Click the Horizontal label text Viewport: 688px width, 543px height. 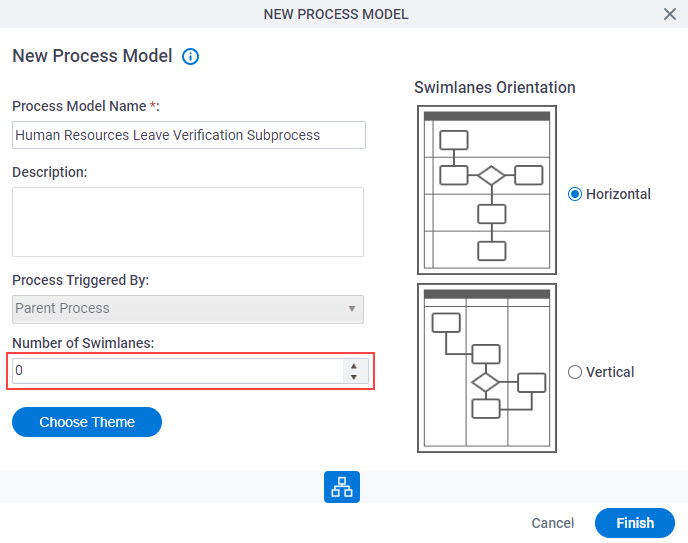click(x=618, y=194)
